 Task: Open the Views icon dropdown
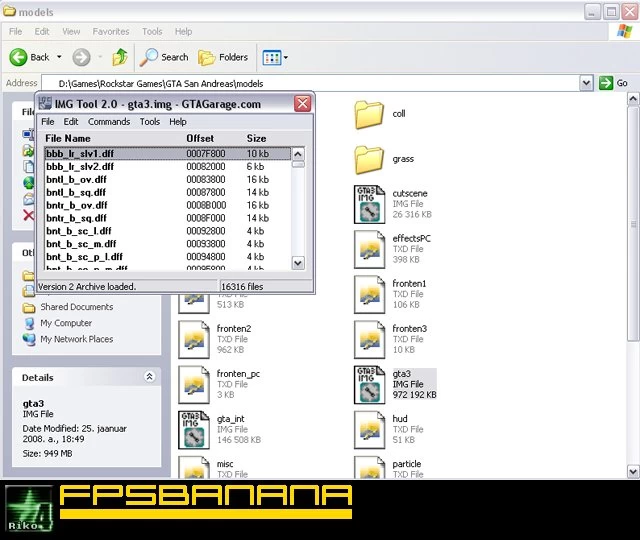(272, 58)
